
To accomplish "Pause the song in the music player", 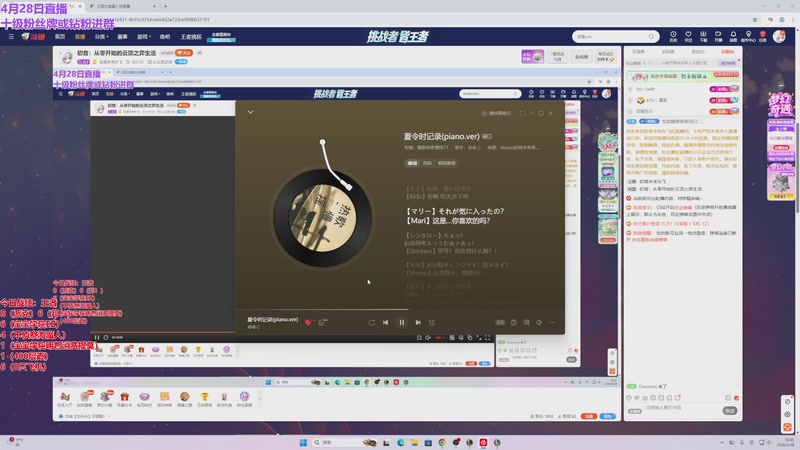I will click(x=402, y=322).
